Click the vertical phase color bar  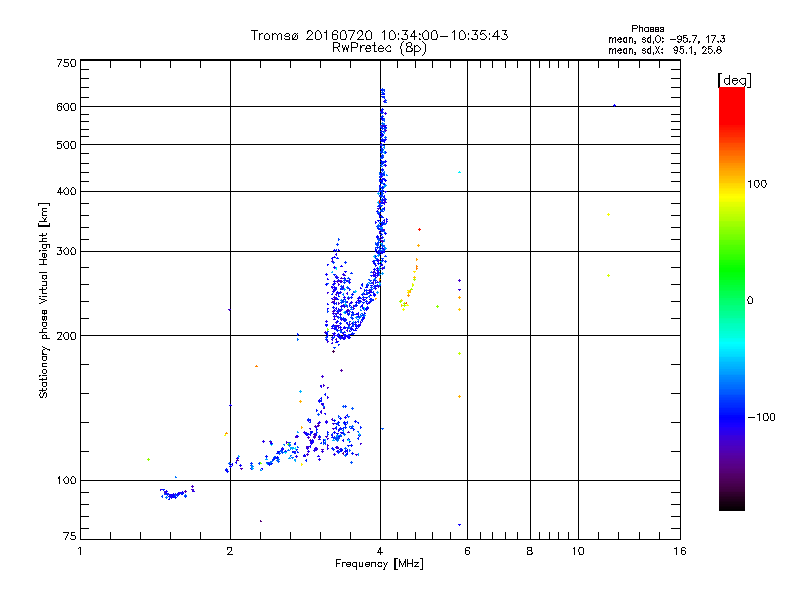tap(732, 299)
